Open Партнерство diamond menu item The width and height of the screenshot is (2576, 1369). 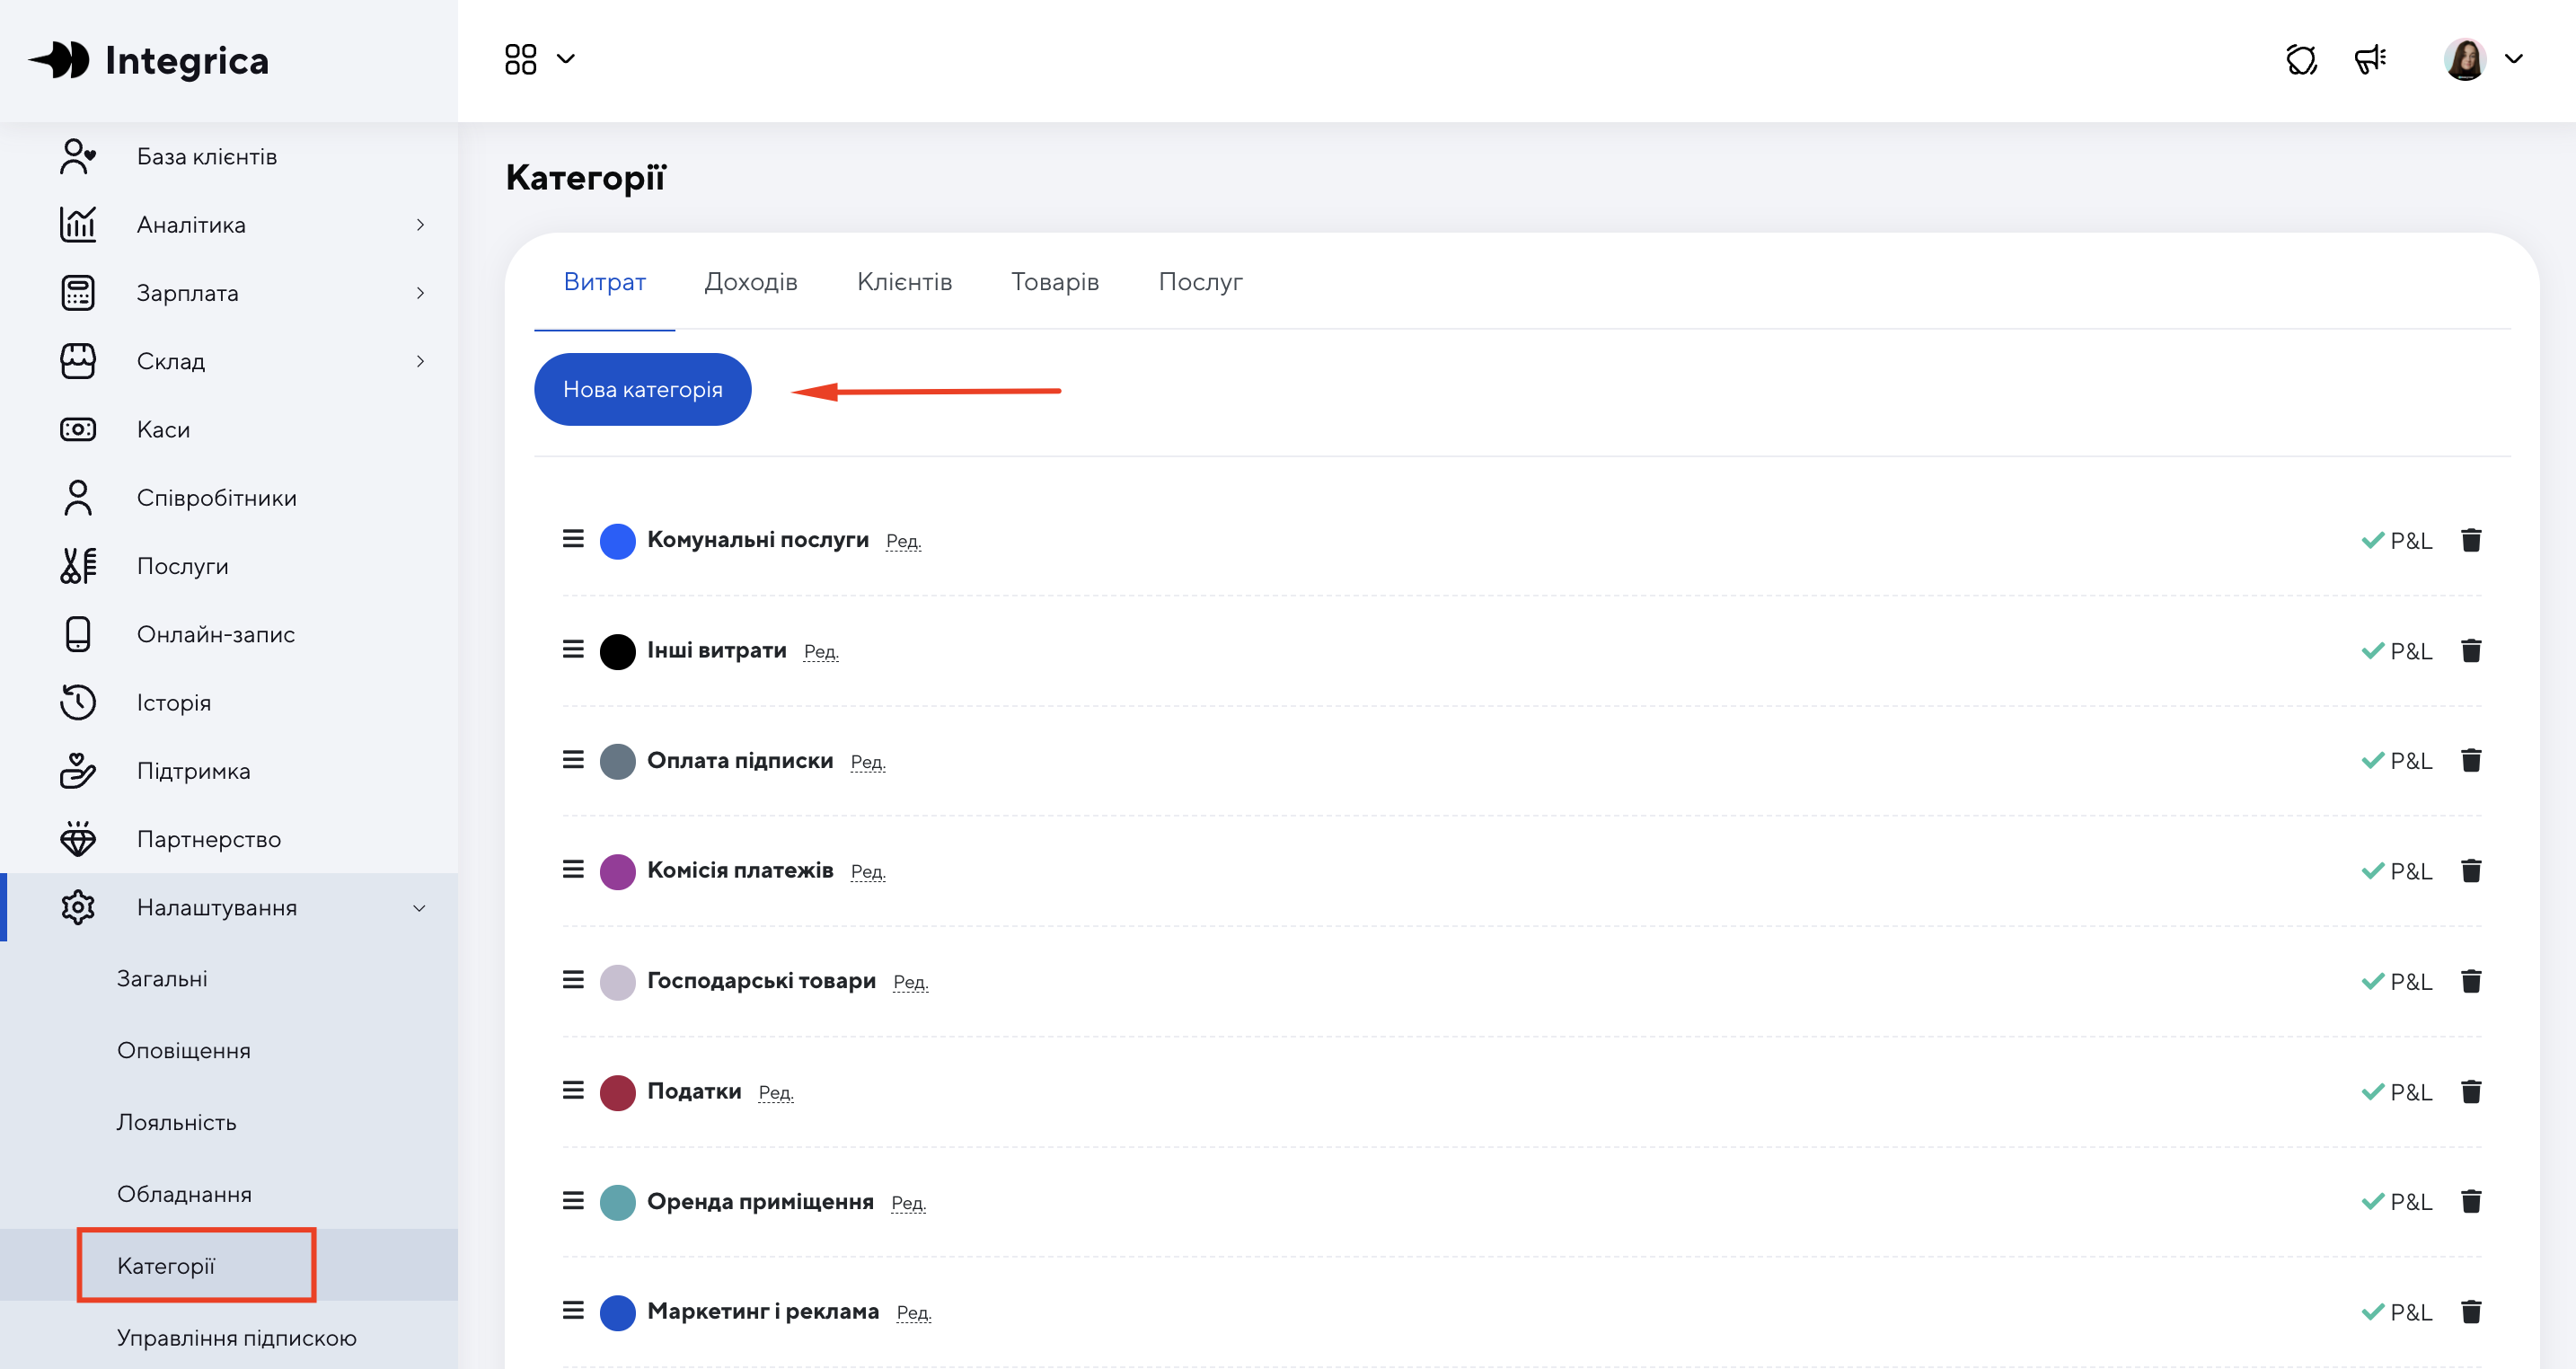click(208, 839)
